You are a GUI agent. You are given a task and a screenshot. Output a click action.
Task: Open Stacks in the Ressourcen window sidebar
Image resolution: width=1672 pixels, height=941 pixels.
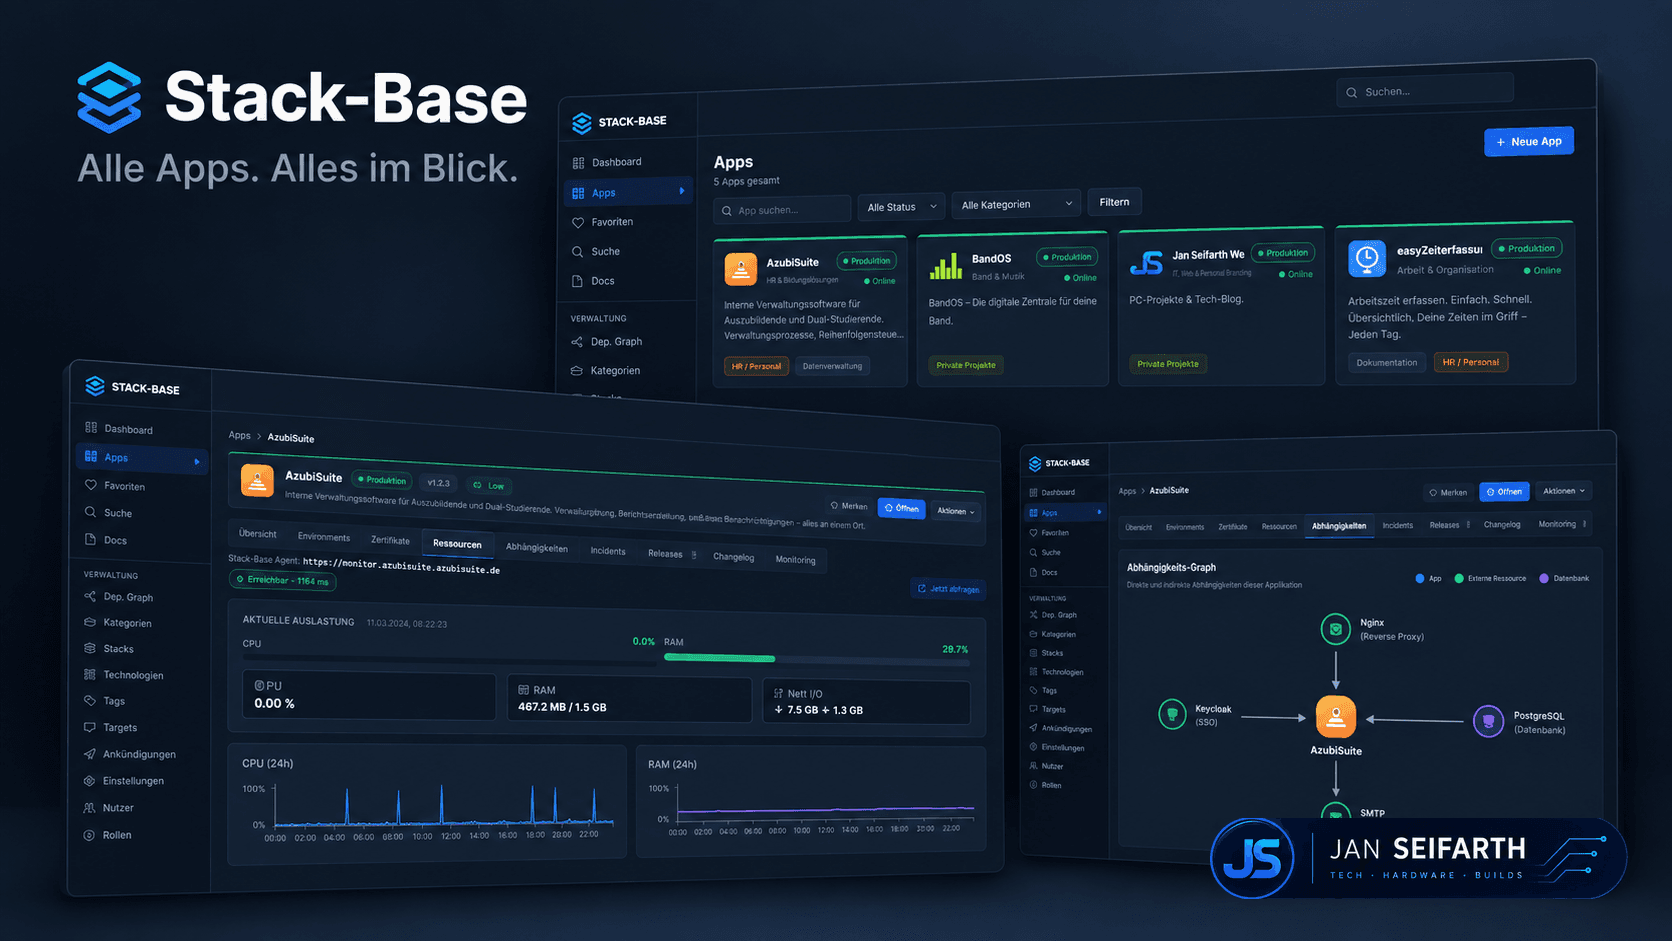[109, 649]
